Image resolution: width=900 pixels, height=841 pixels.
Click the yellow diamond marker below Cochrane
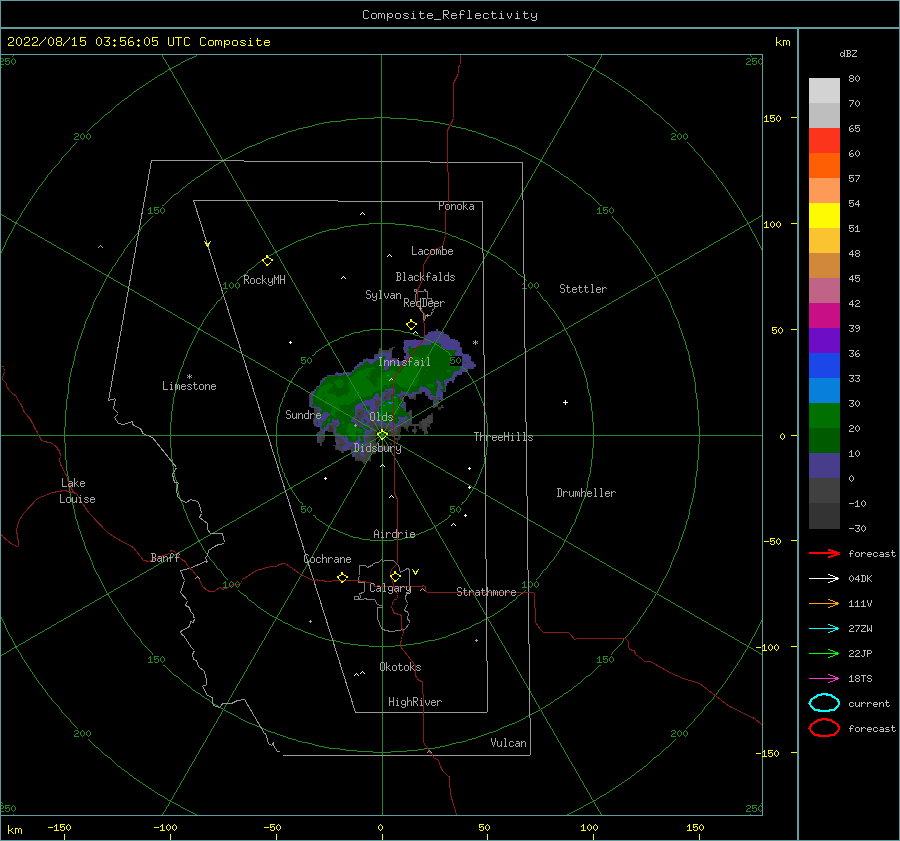(342, 578)
